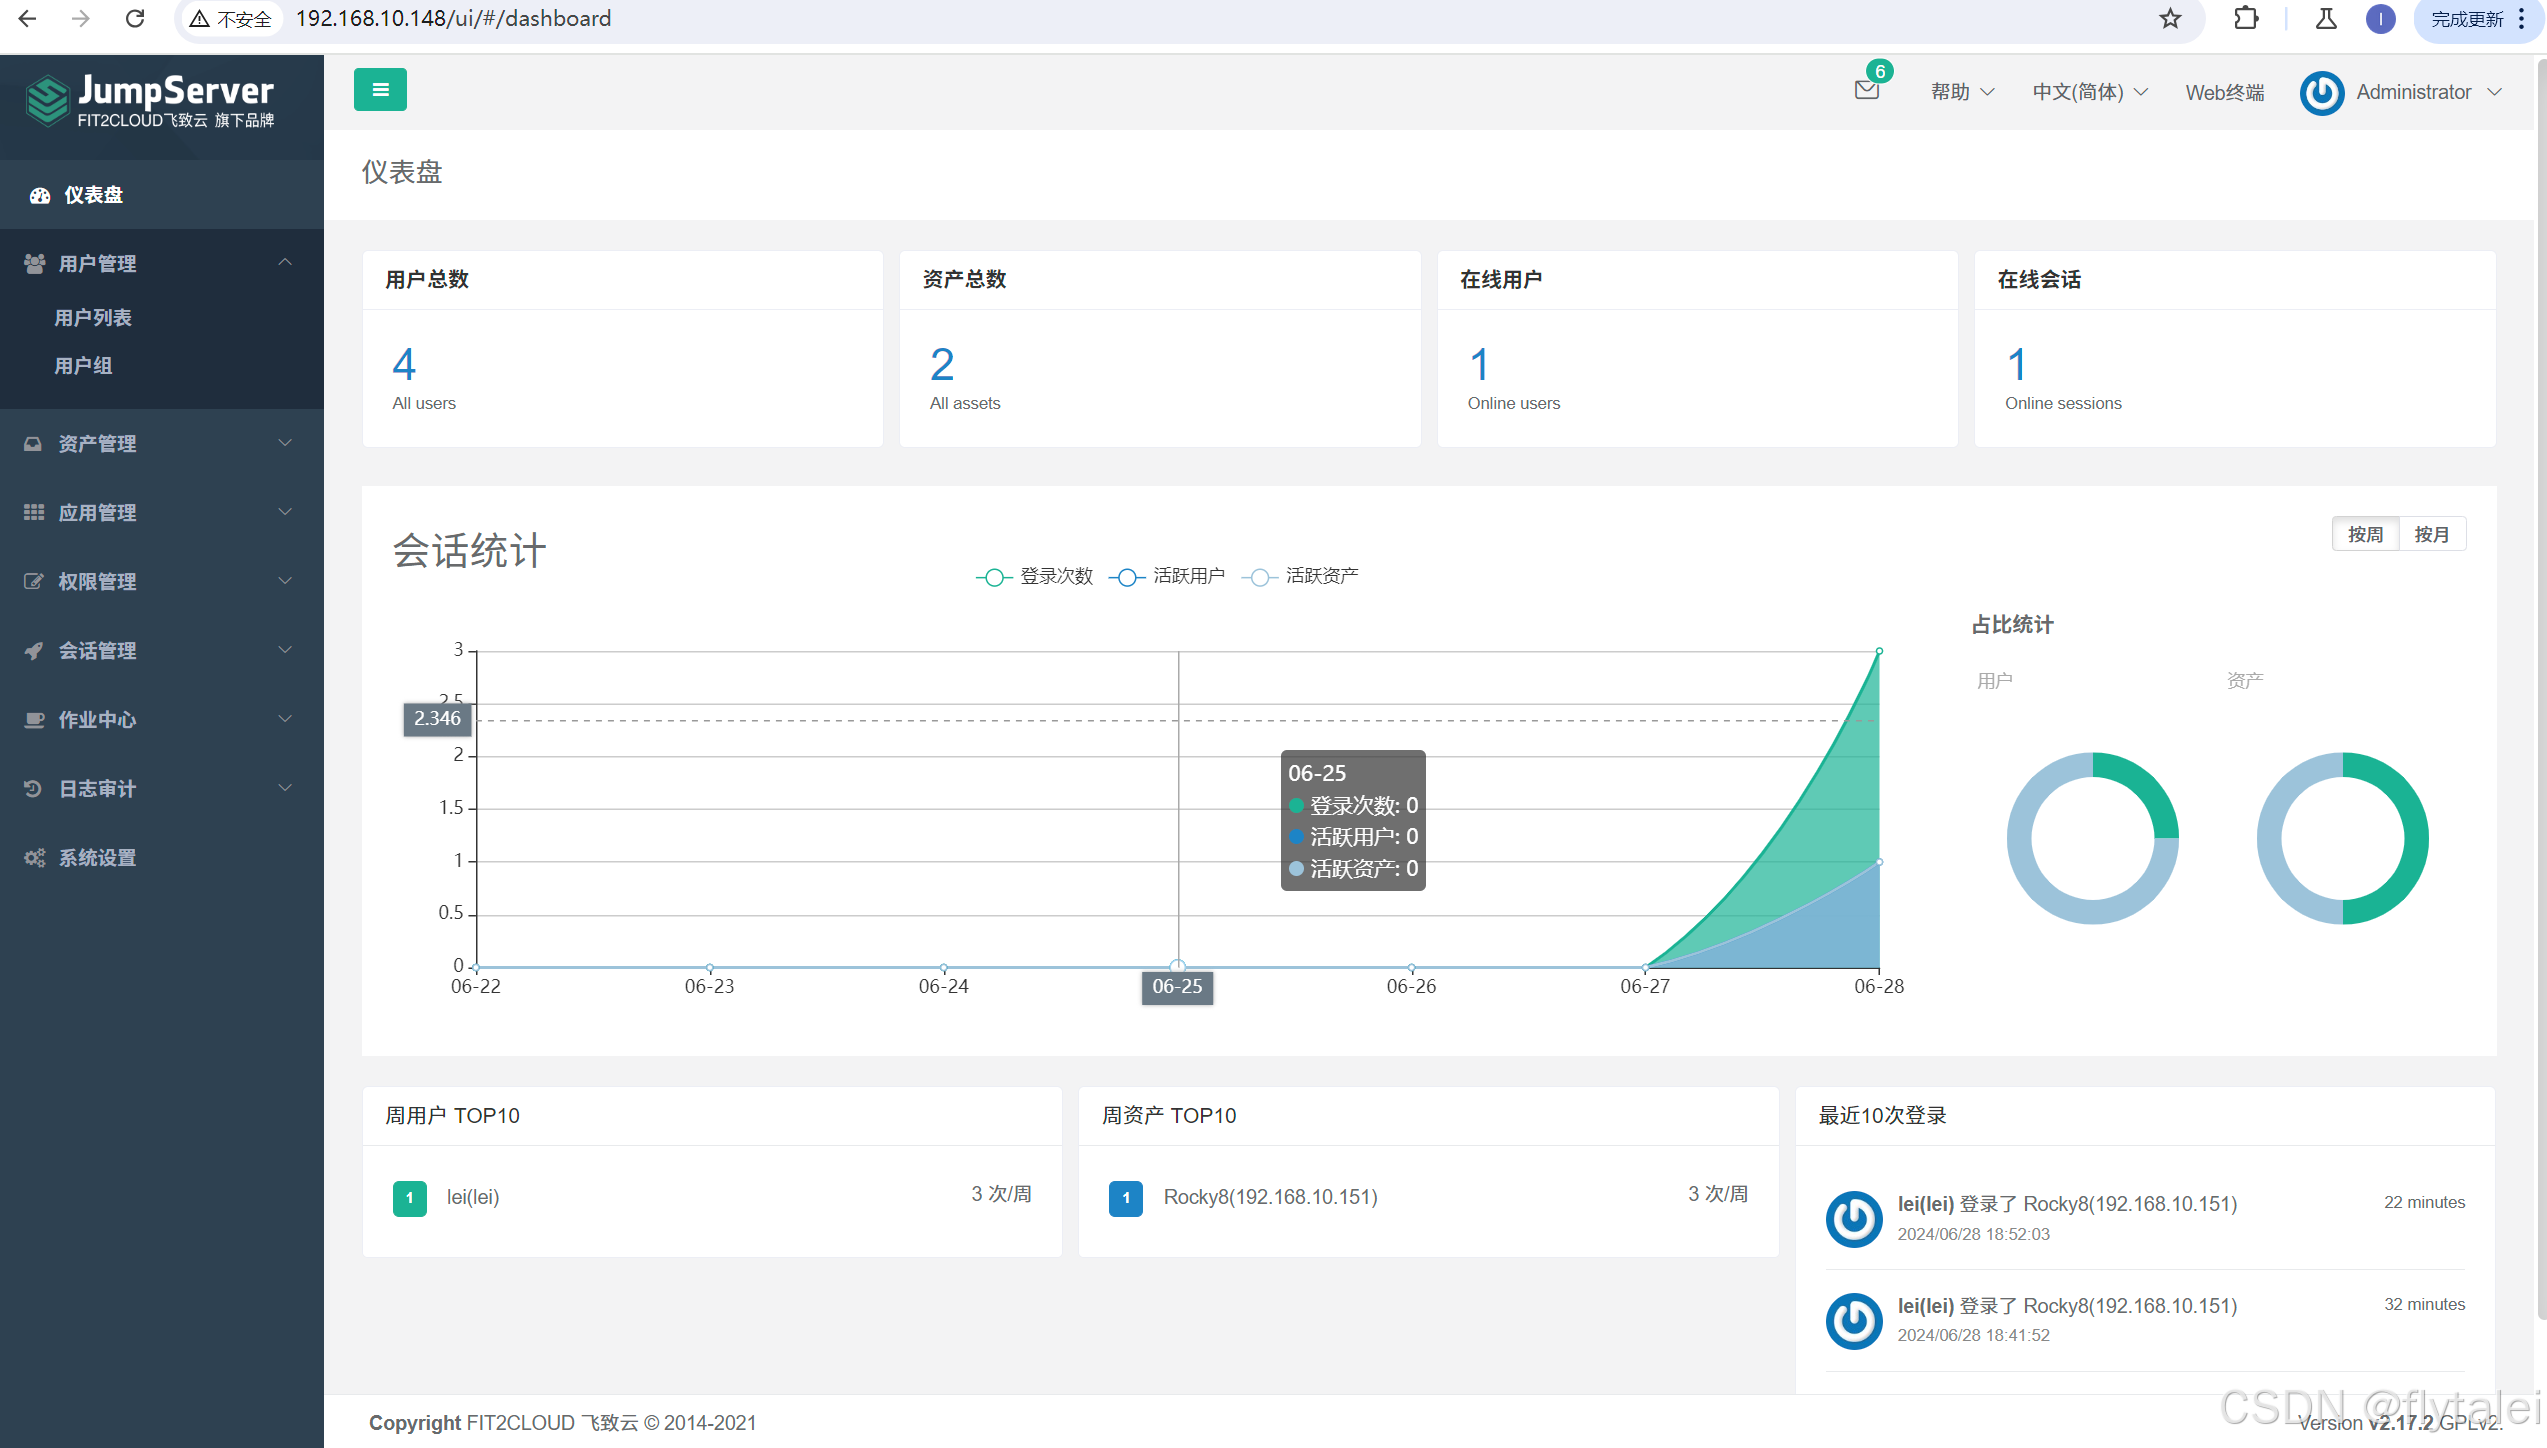This screenshot has width=2547, height=1448.
Task: Reload the page with the refresh icon
Action: tap(135, 19)
